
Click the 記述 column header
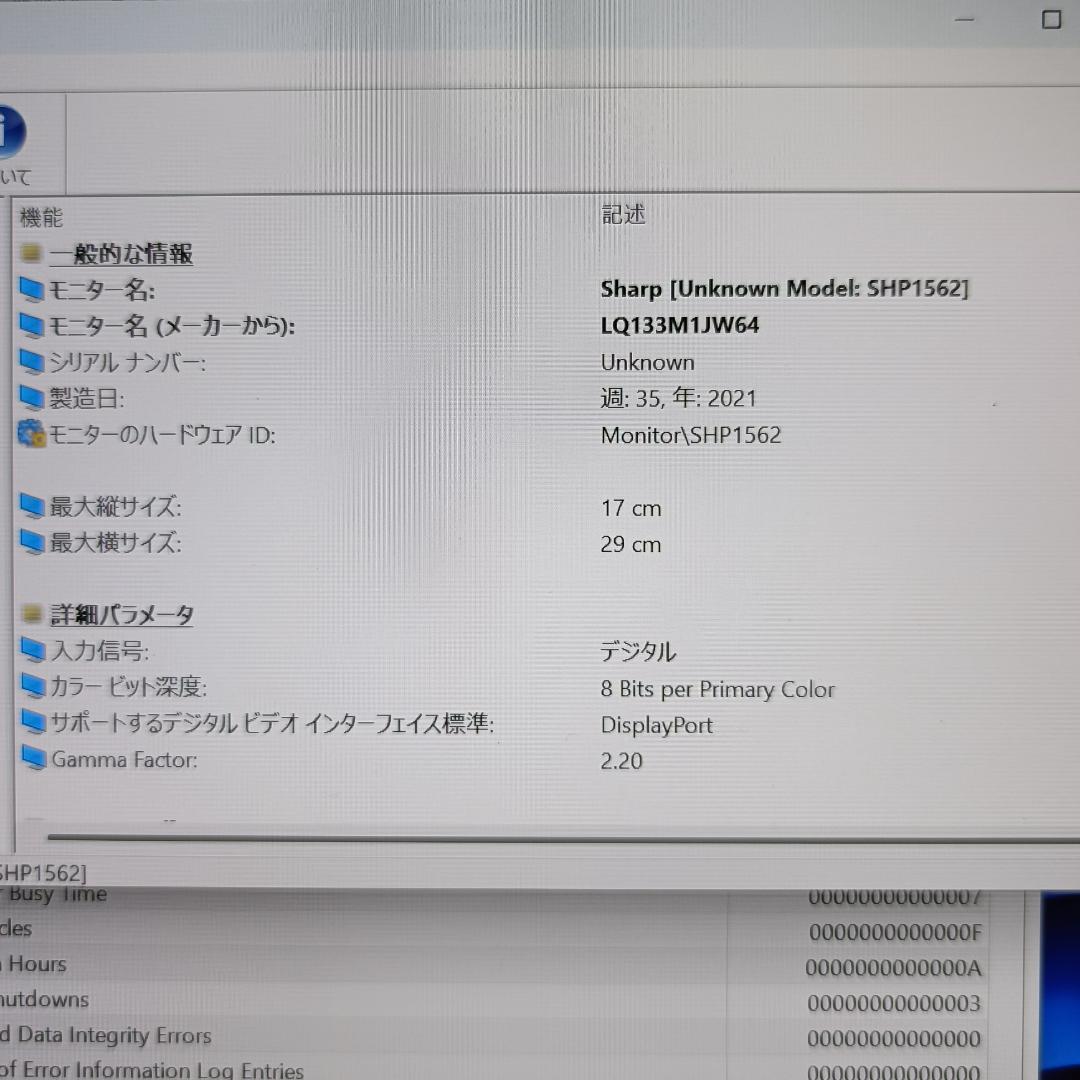(622, 214)
